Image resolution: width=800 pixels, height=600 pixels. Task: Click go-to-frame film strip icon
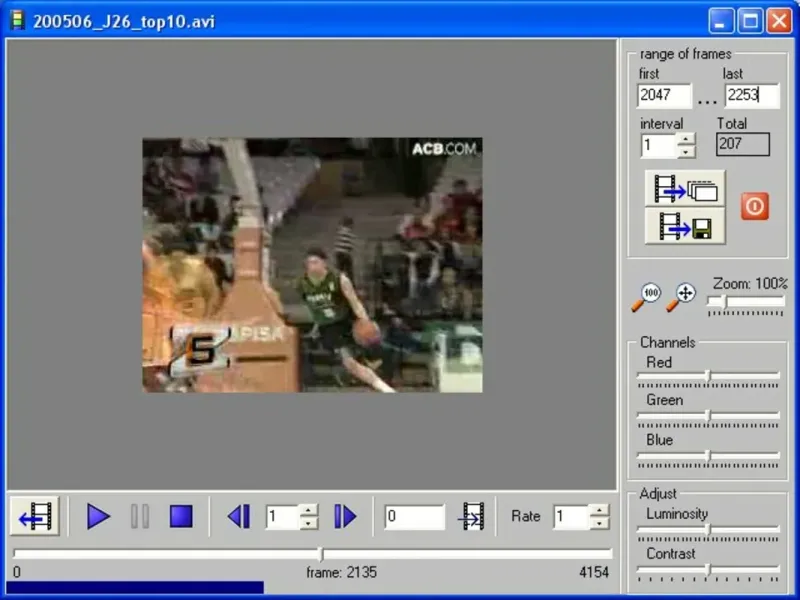tap(472, 517)
